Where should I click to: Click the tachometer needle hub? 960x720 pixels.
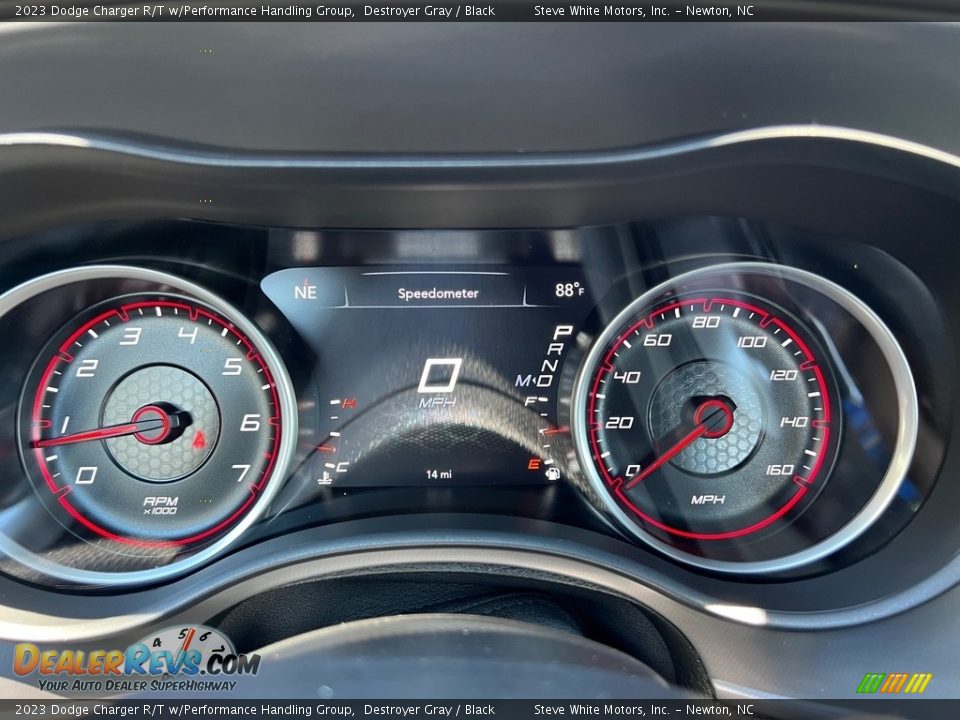coord(152,424)
